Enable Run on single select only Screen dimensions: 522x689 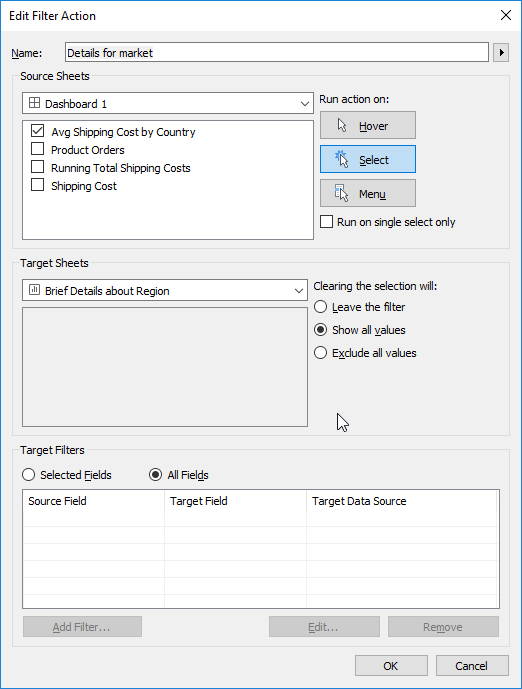coord(326,221)
